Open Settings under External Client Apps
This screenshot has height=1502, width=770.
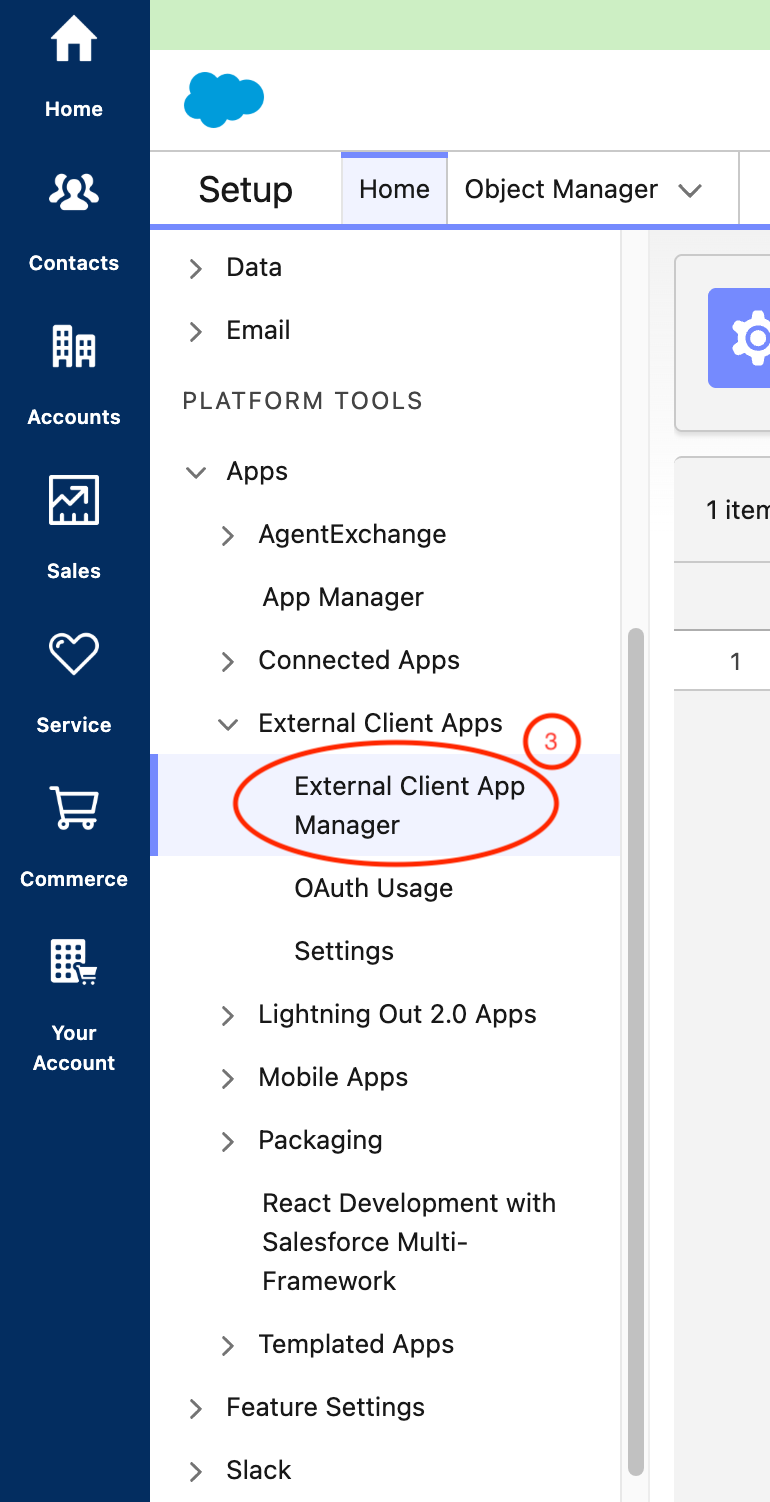click(x=344, y=951)
